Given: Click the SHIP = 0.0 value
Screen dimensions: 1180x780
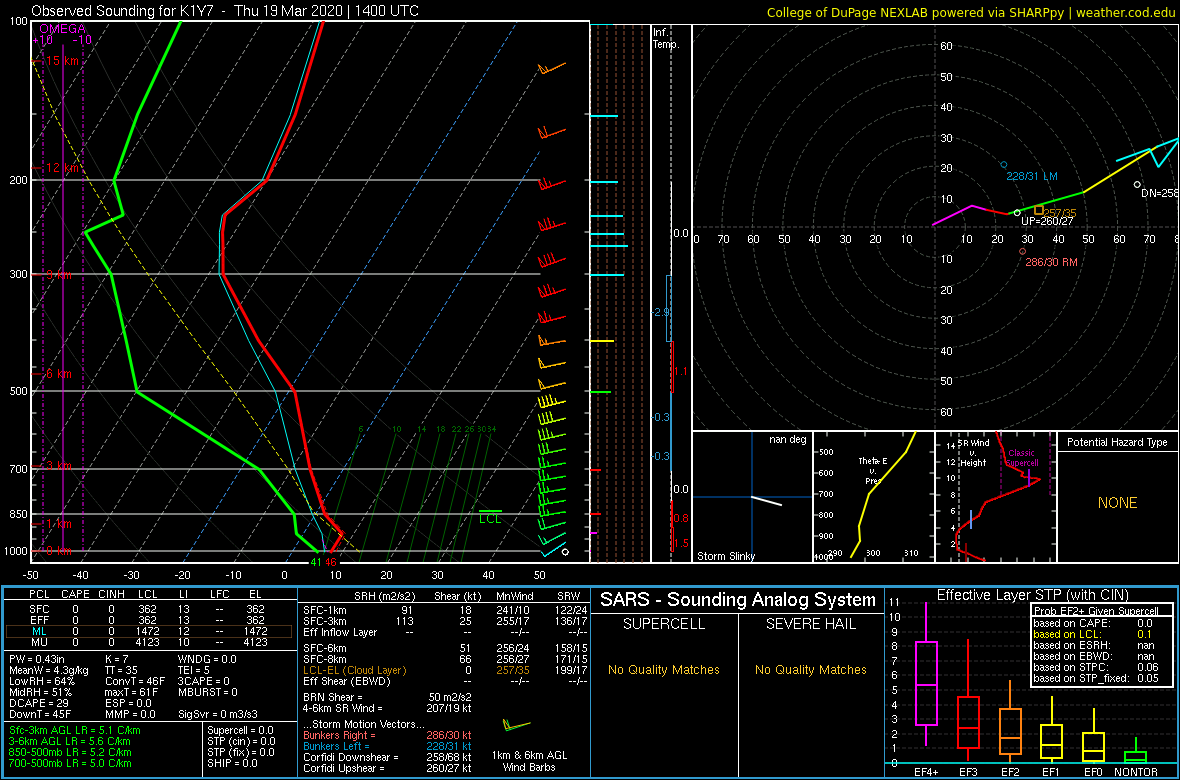Looking at the screenshot, I should coord(232,763).
